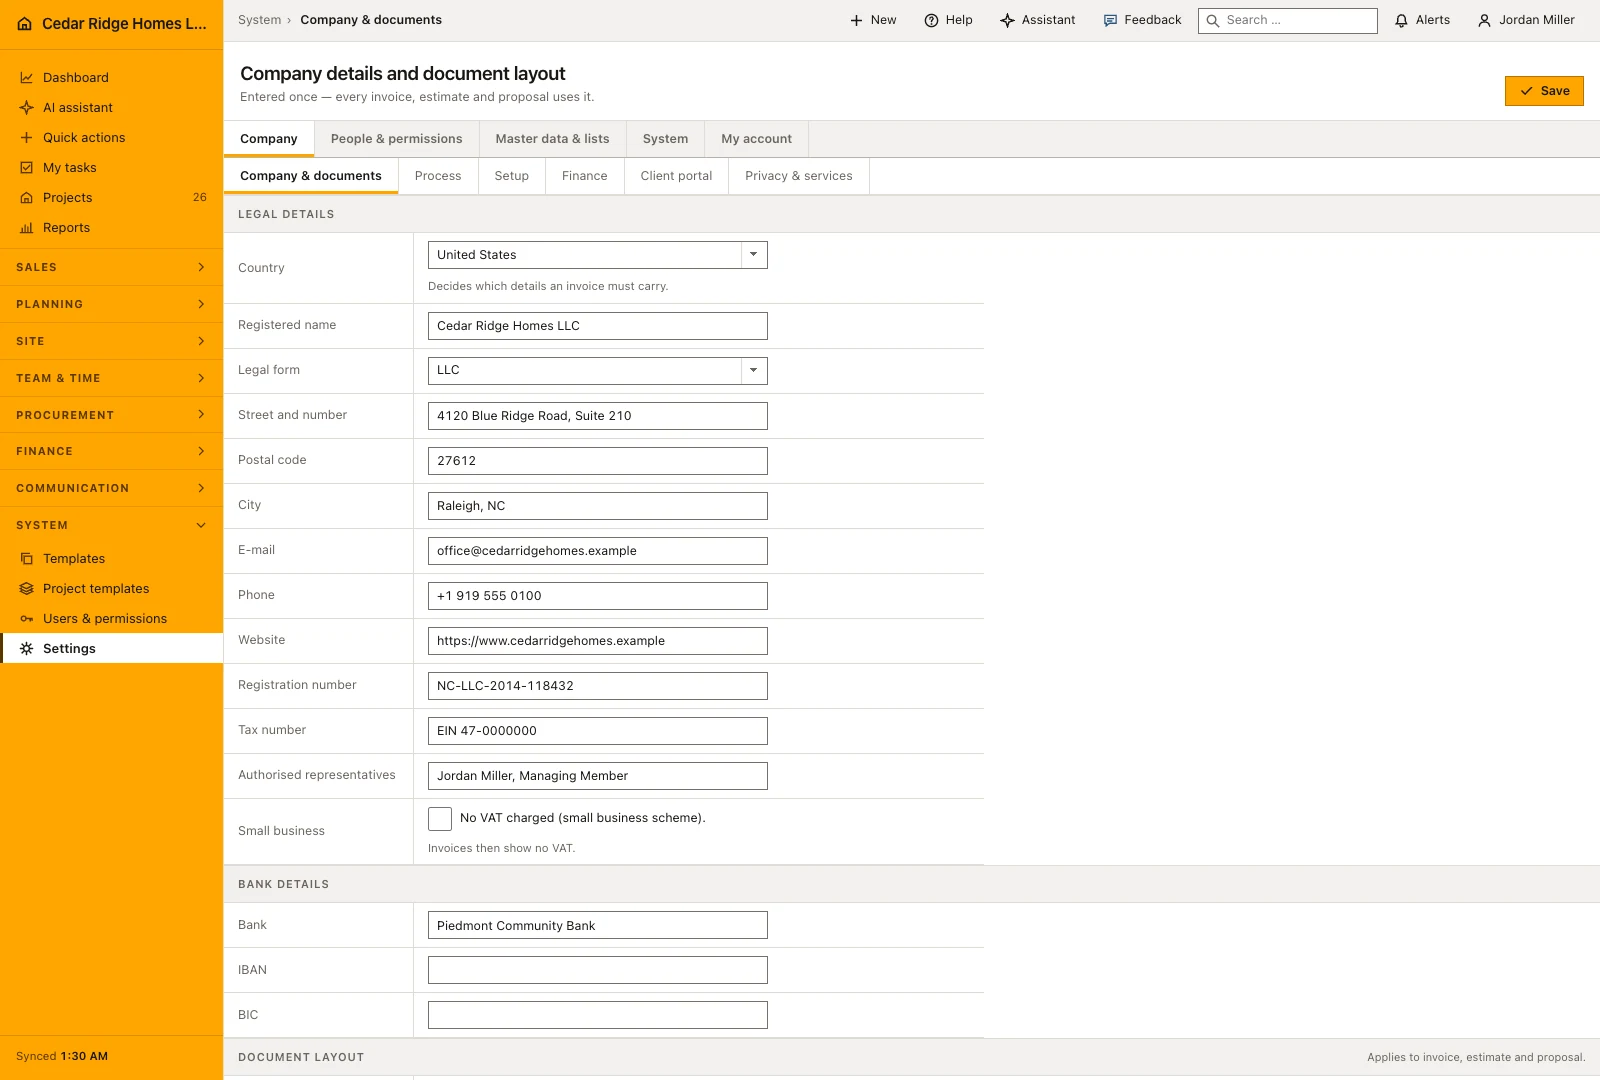
Task: Click the Feedback speech bubble icon
Action: point(1110,20)
